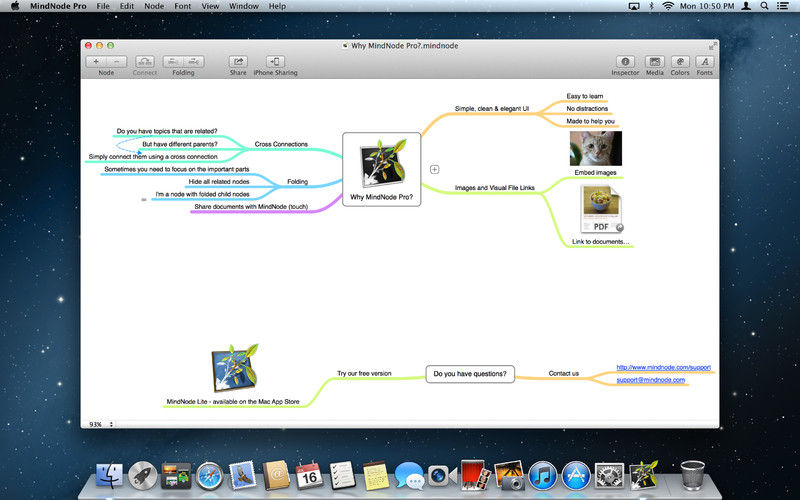Click the support@mindnode.com email link
This screenshot has width=800, height=500.
pos(650,380)
